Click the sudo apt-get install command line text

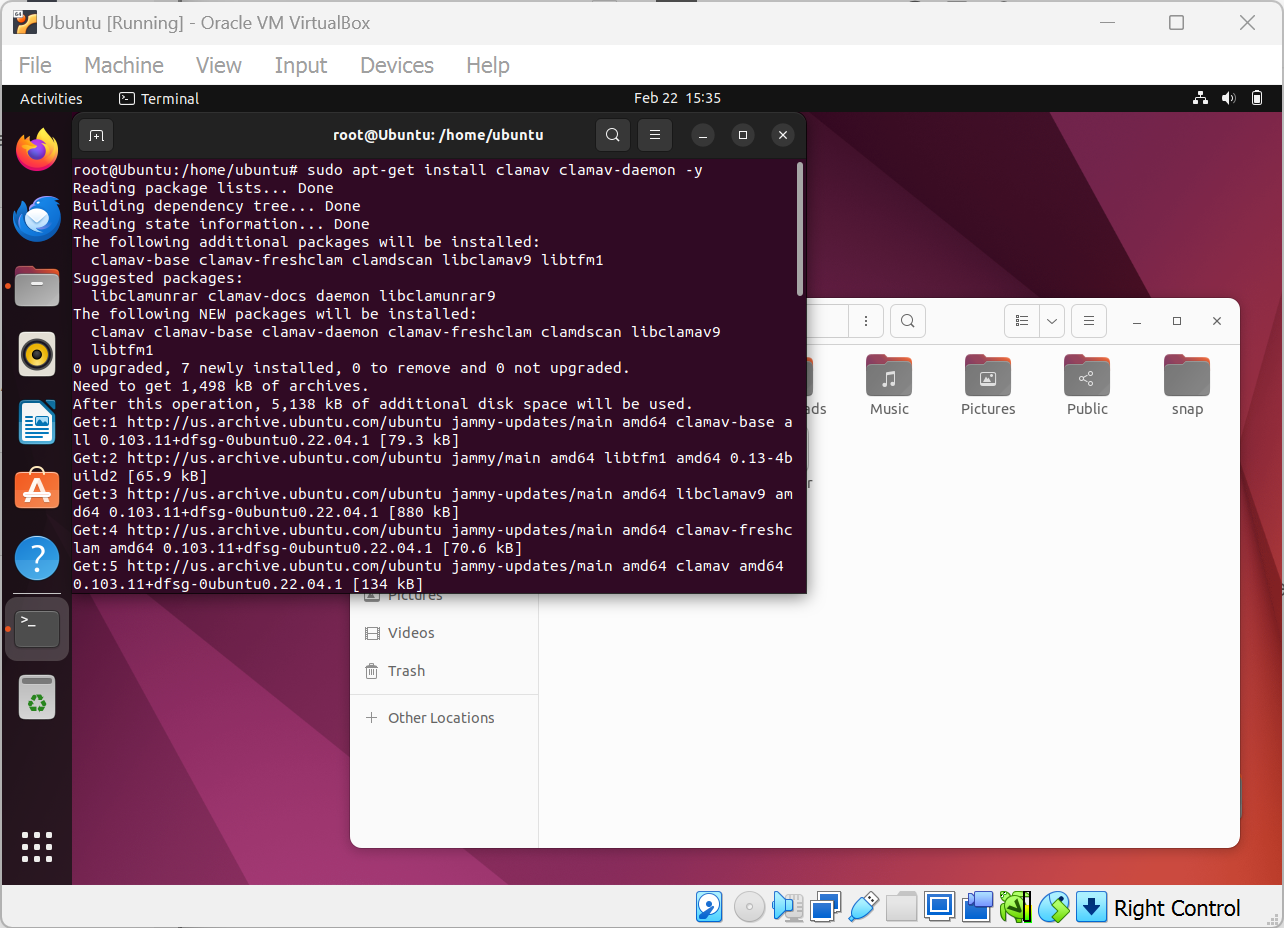(x=505, y=170)
